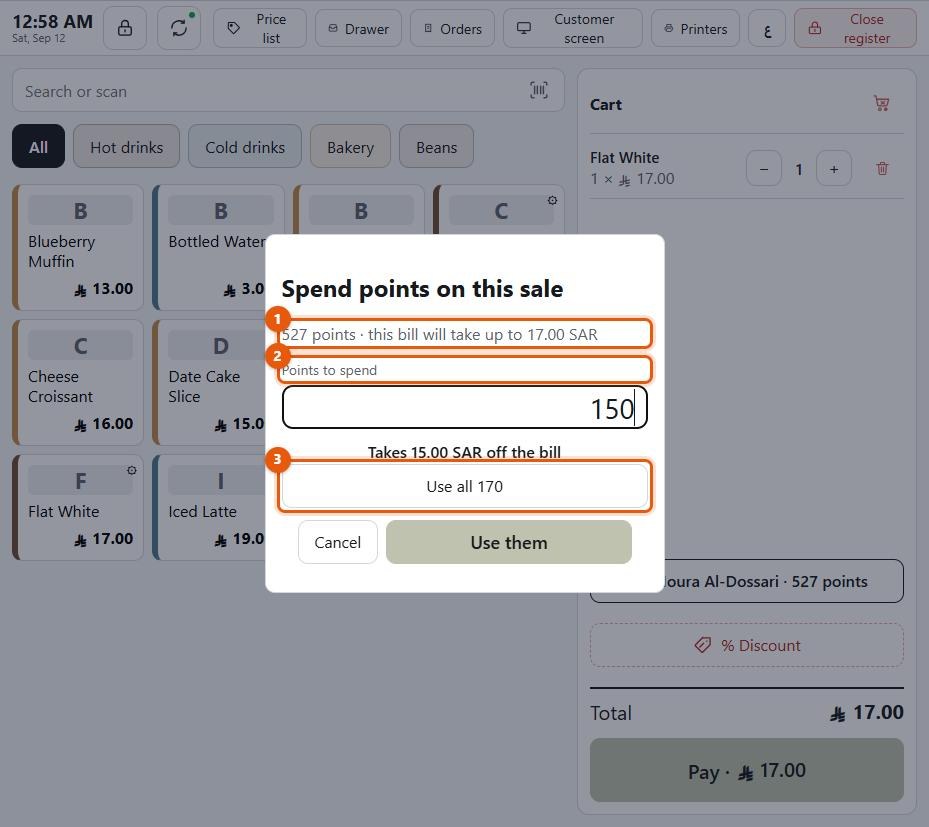This screenshot has width=929, height=827.
Task: Click the Al-Dossari 527 points customer button
Action: (x=783, y=581)
